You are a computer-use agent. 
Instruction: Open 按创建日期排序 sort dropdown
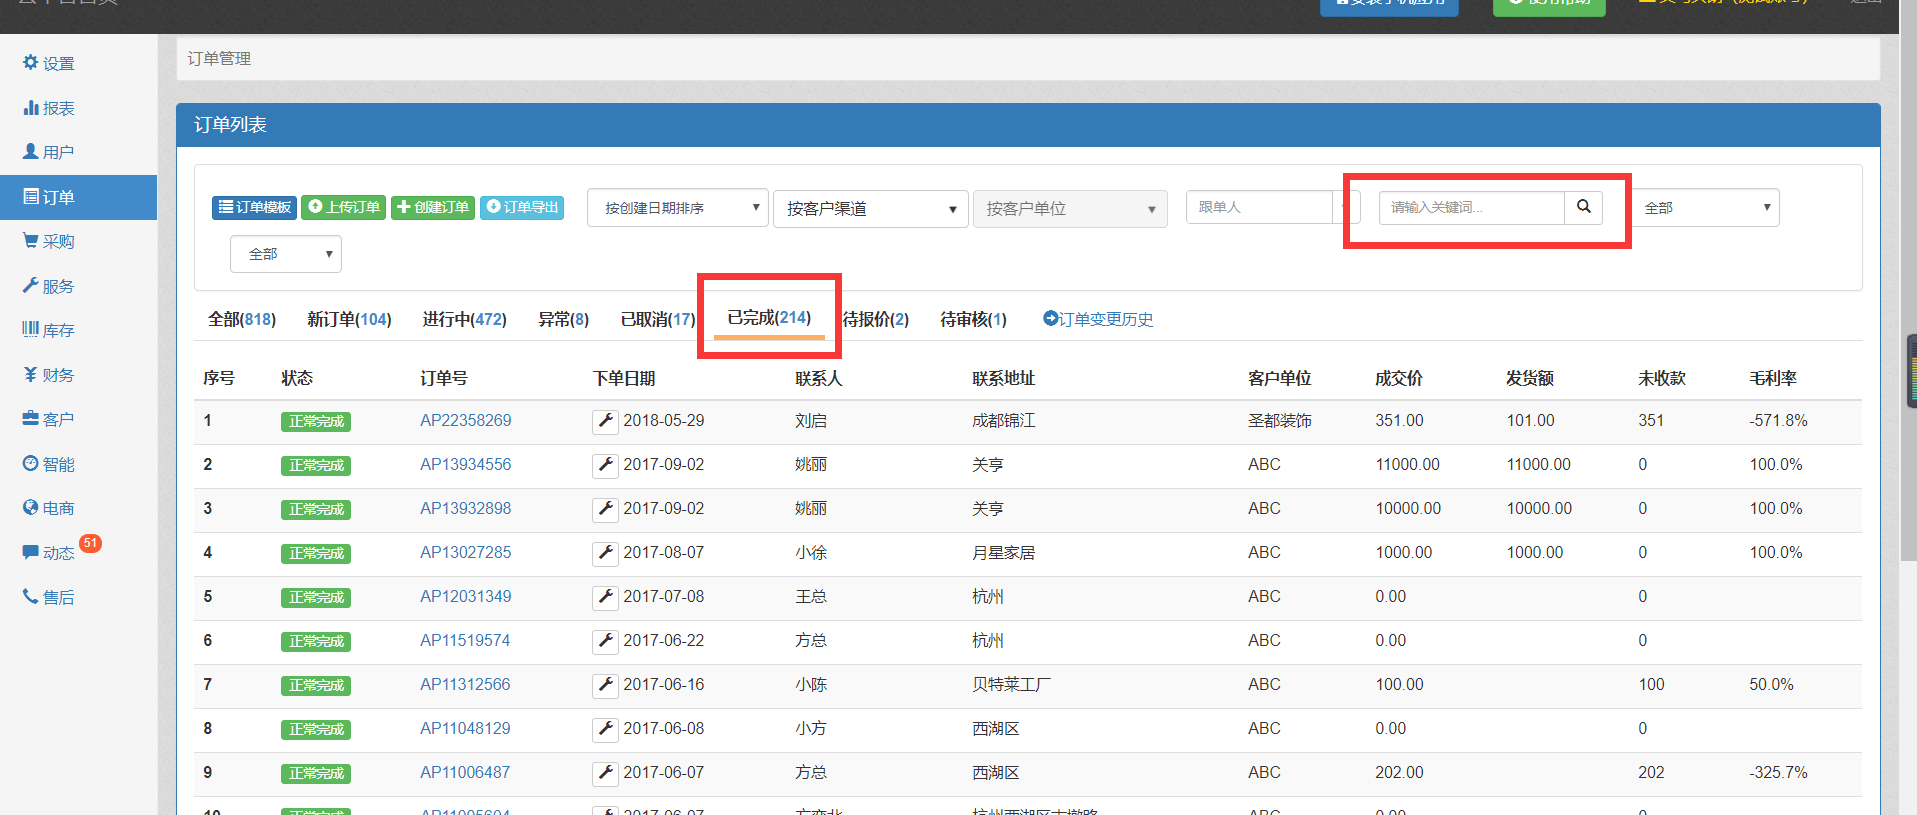pos(678,208)
